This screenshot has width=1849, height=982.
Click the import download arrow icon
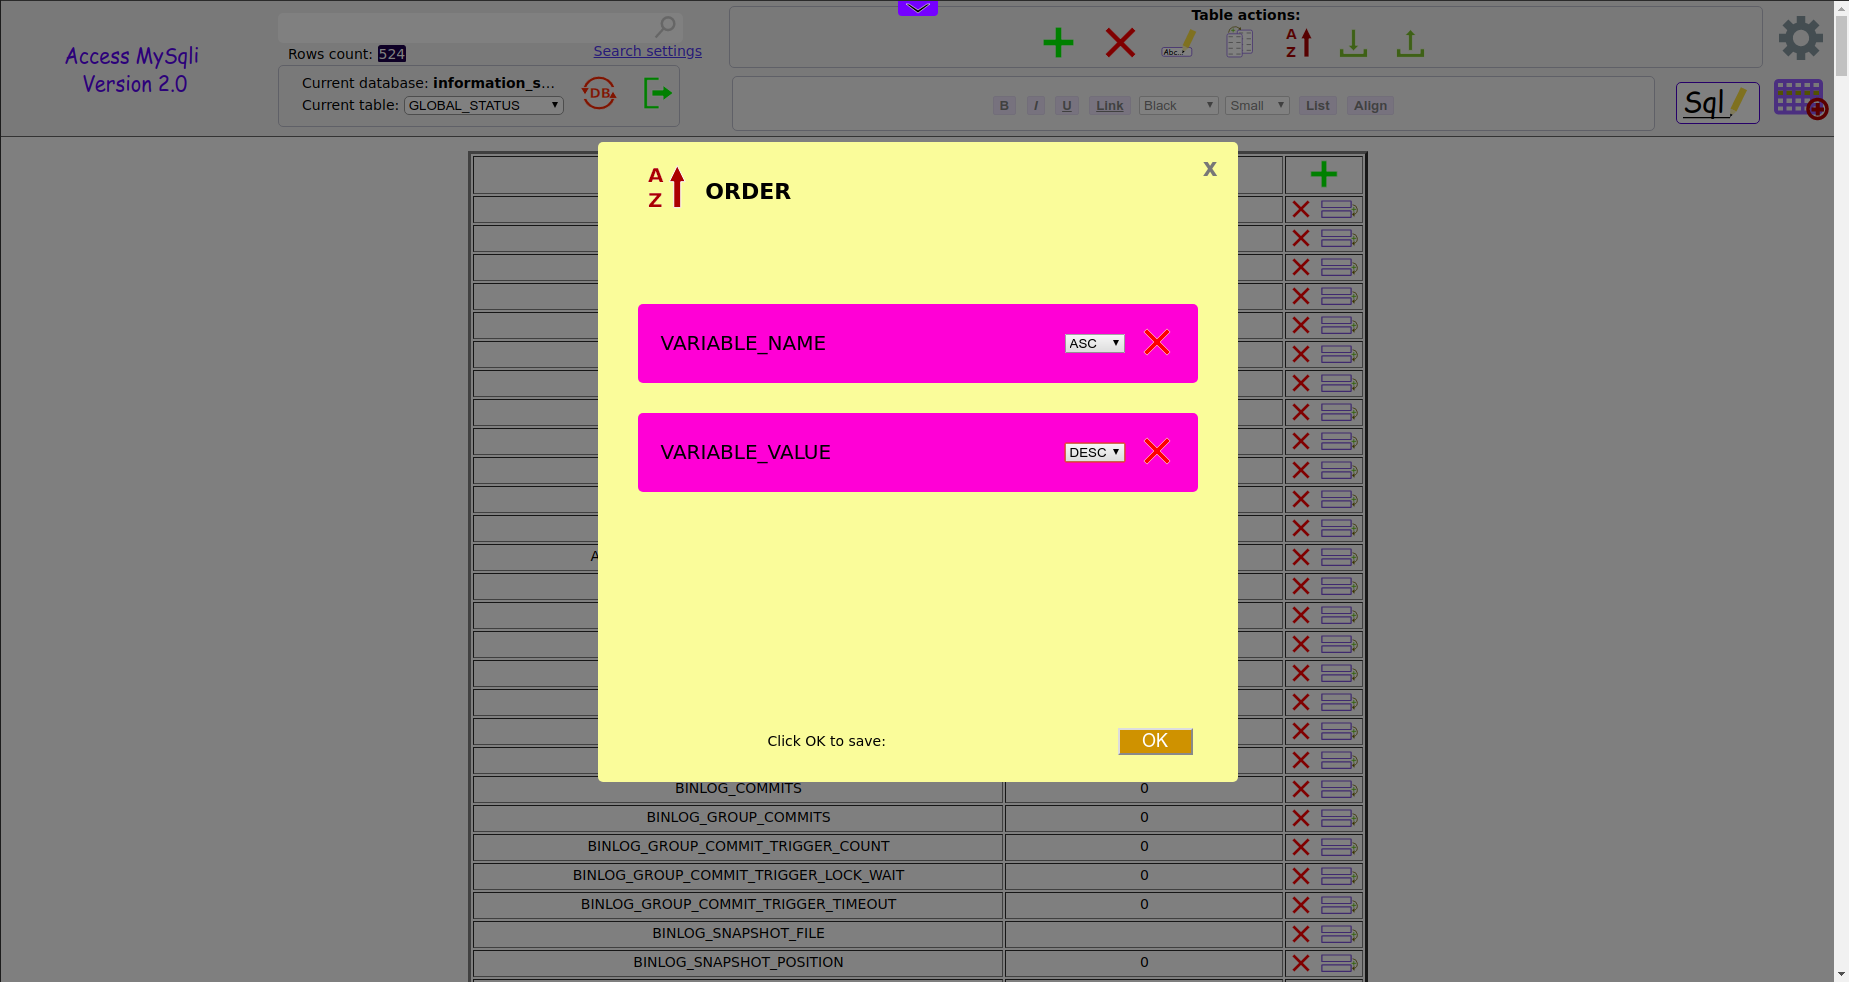1353,43
